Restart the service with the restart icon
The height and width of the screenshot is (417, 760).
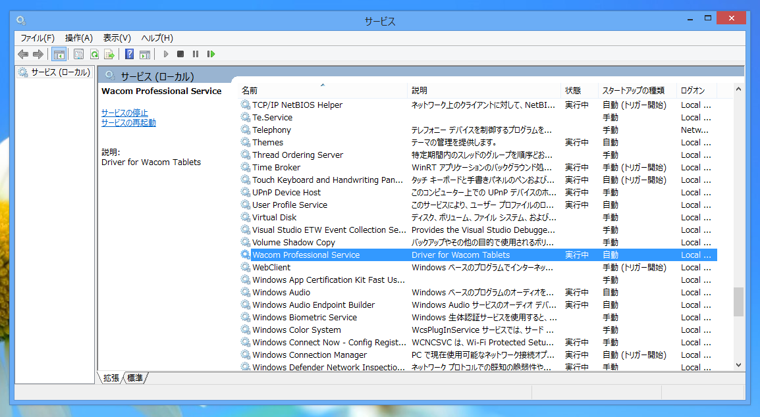pyautogui.click(x=211, y=54)
